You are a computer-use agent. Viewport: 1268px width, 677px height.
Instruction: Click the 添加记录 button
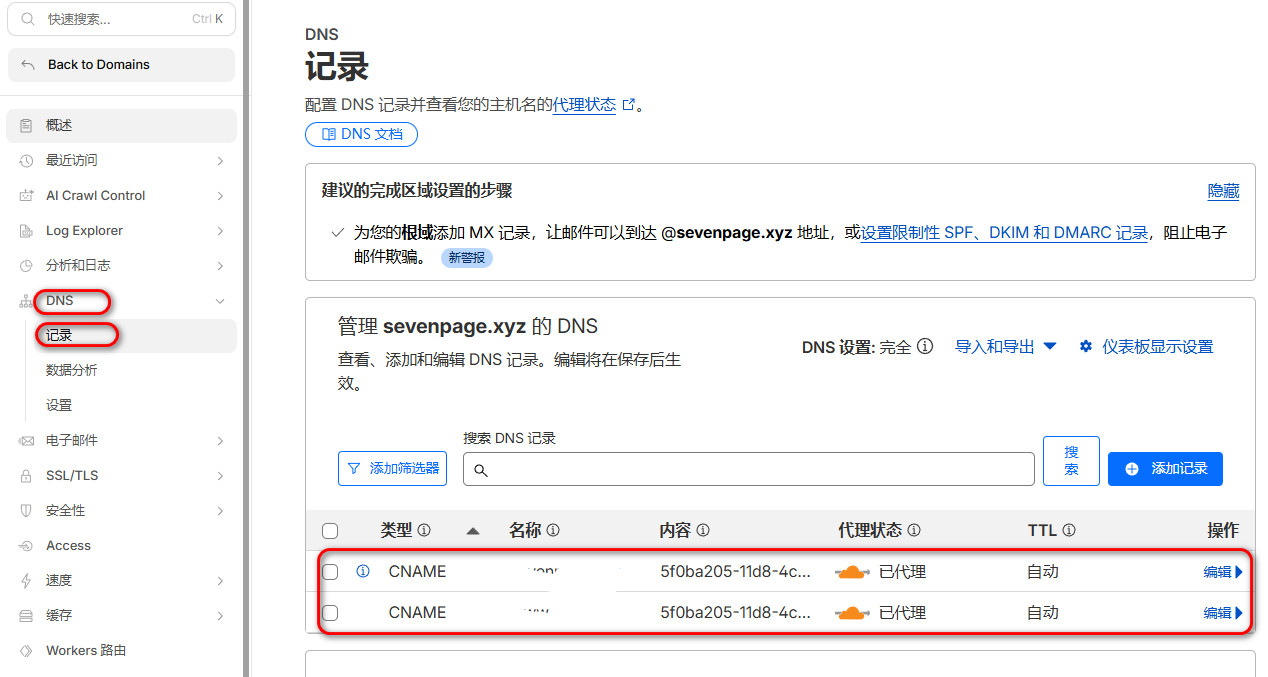pyautogui.click(x=1165, y=468)
